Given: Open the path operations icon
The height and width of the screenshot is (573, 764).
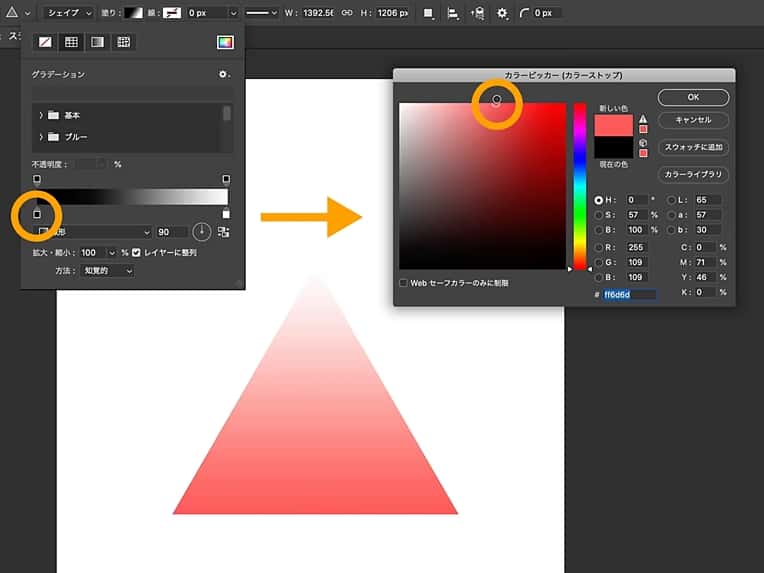Looking at the screenshot, I should click(x=428, y=13).
